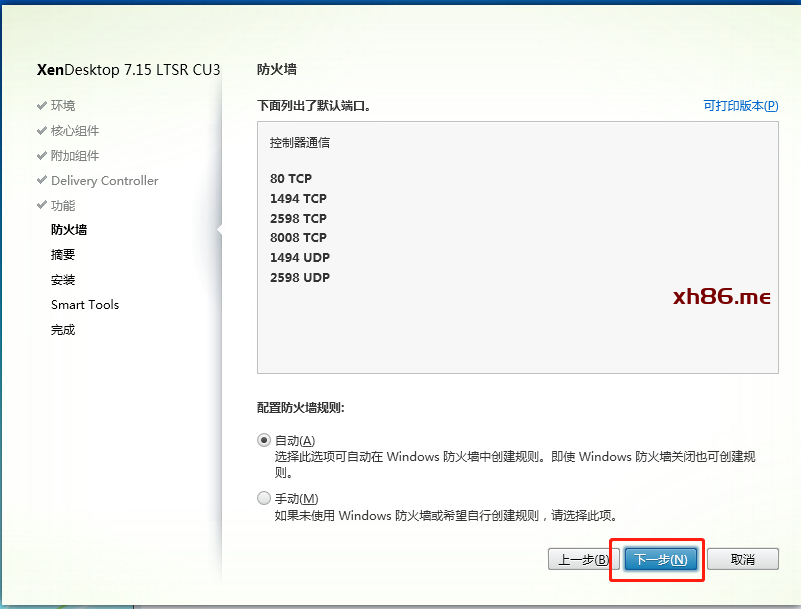Open the 可打印版本(P) link
Viewport: 801px width, 609px height.
(740, 105)
